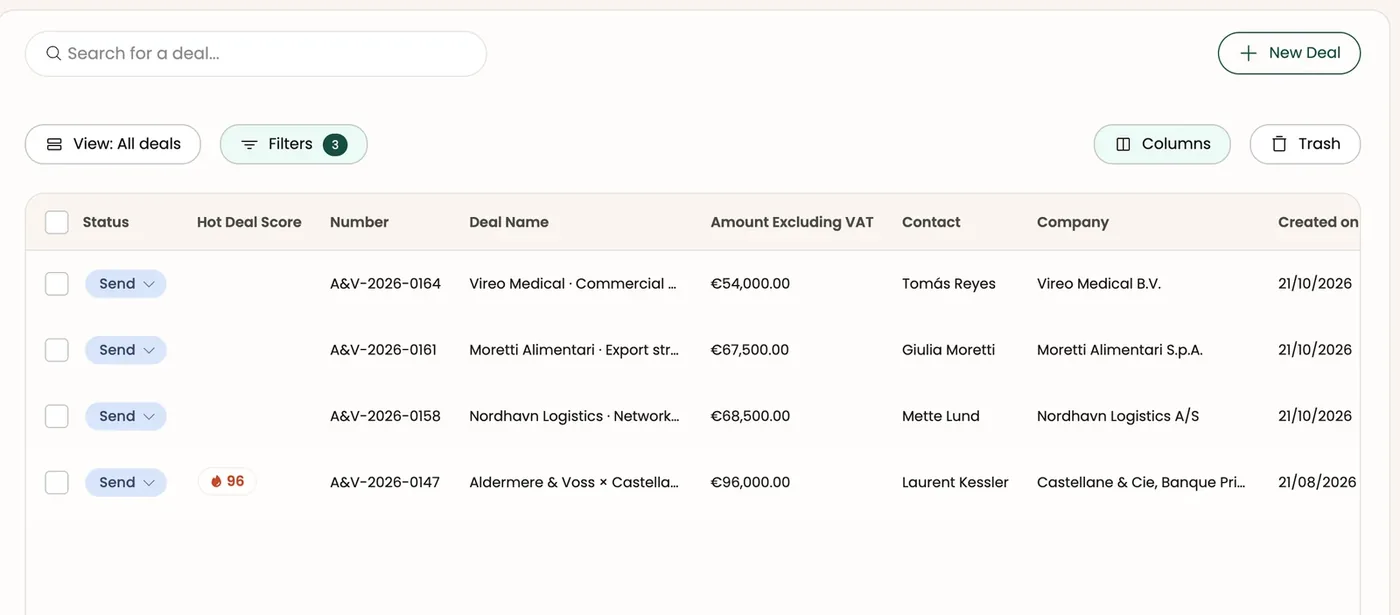
Task: Click the €96,000.00 amount cell
Action: click(750, 482)
